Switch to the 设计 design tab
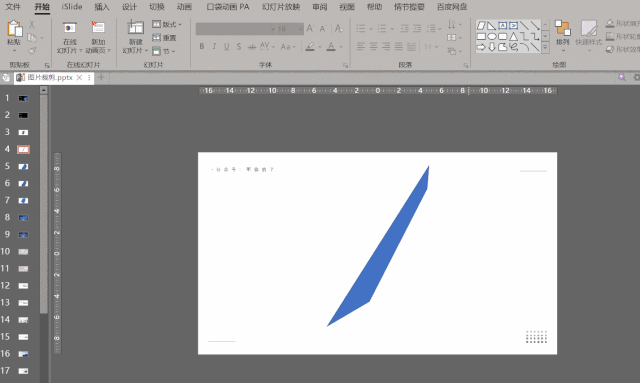This screenshot has height=383, width=640. coord(129,7)
